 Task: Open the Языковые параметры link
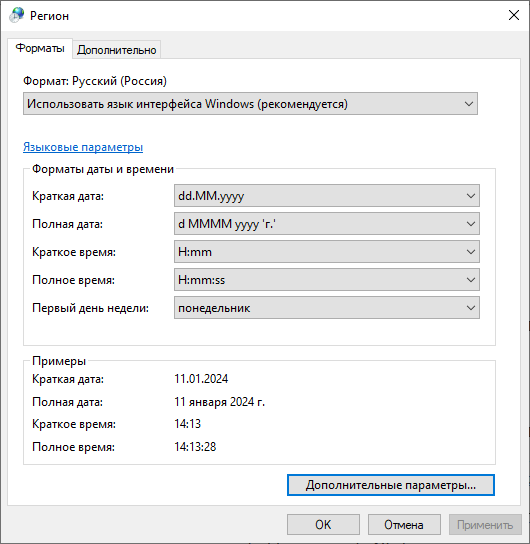pos(83,147)
